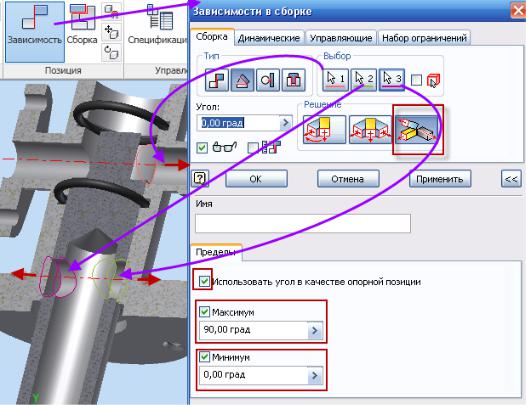This screenshot has width=526, height=405.
Task: Toggle use angle as resting position checkbox
Action: pyautogui.click(x=204, y=281)
